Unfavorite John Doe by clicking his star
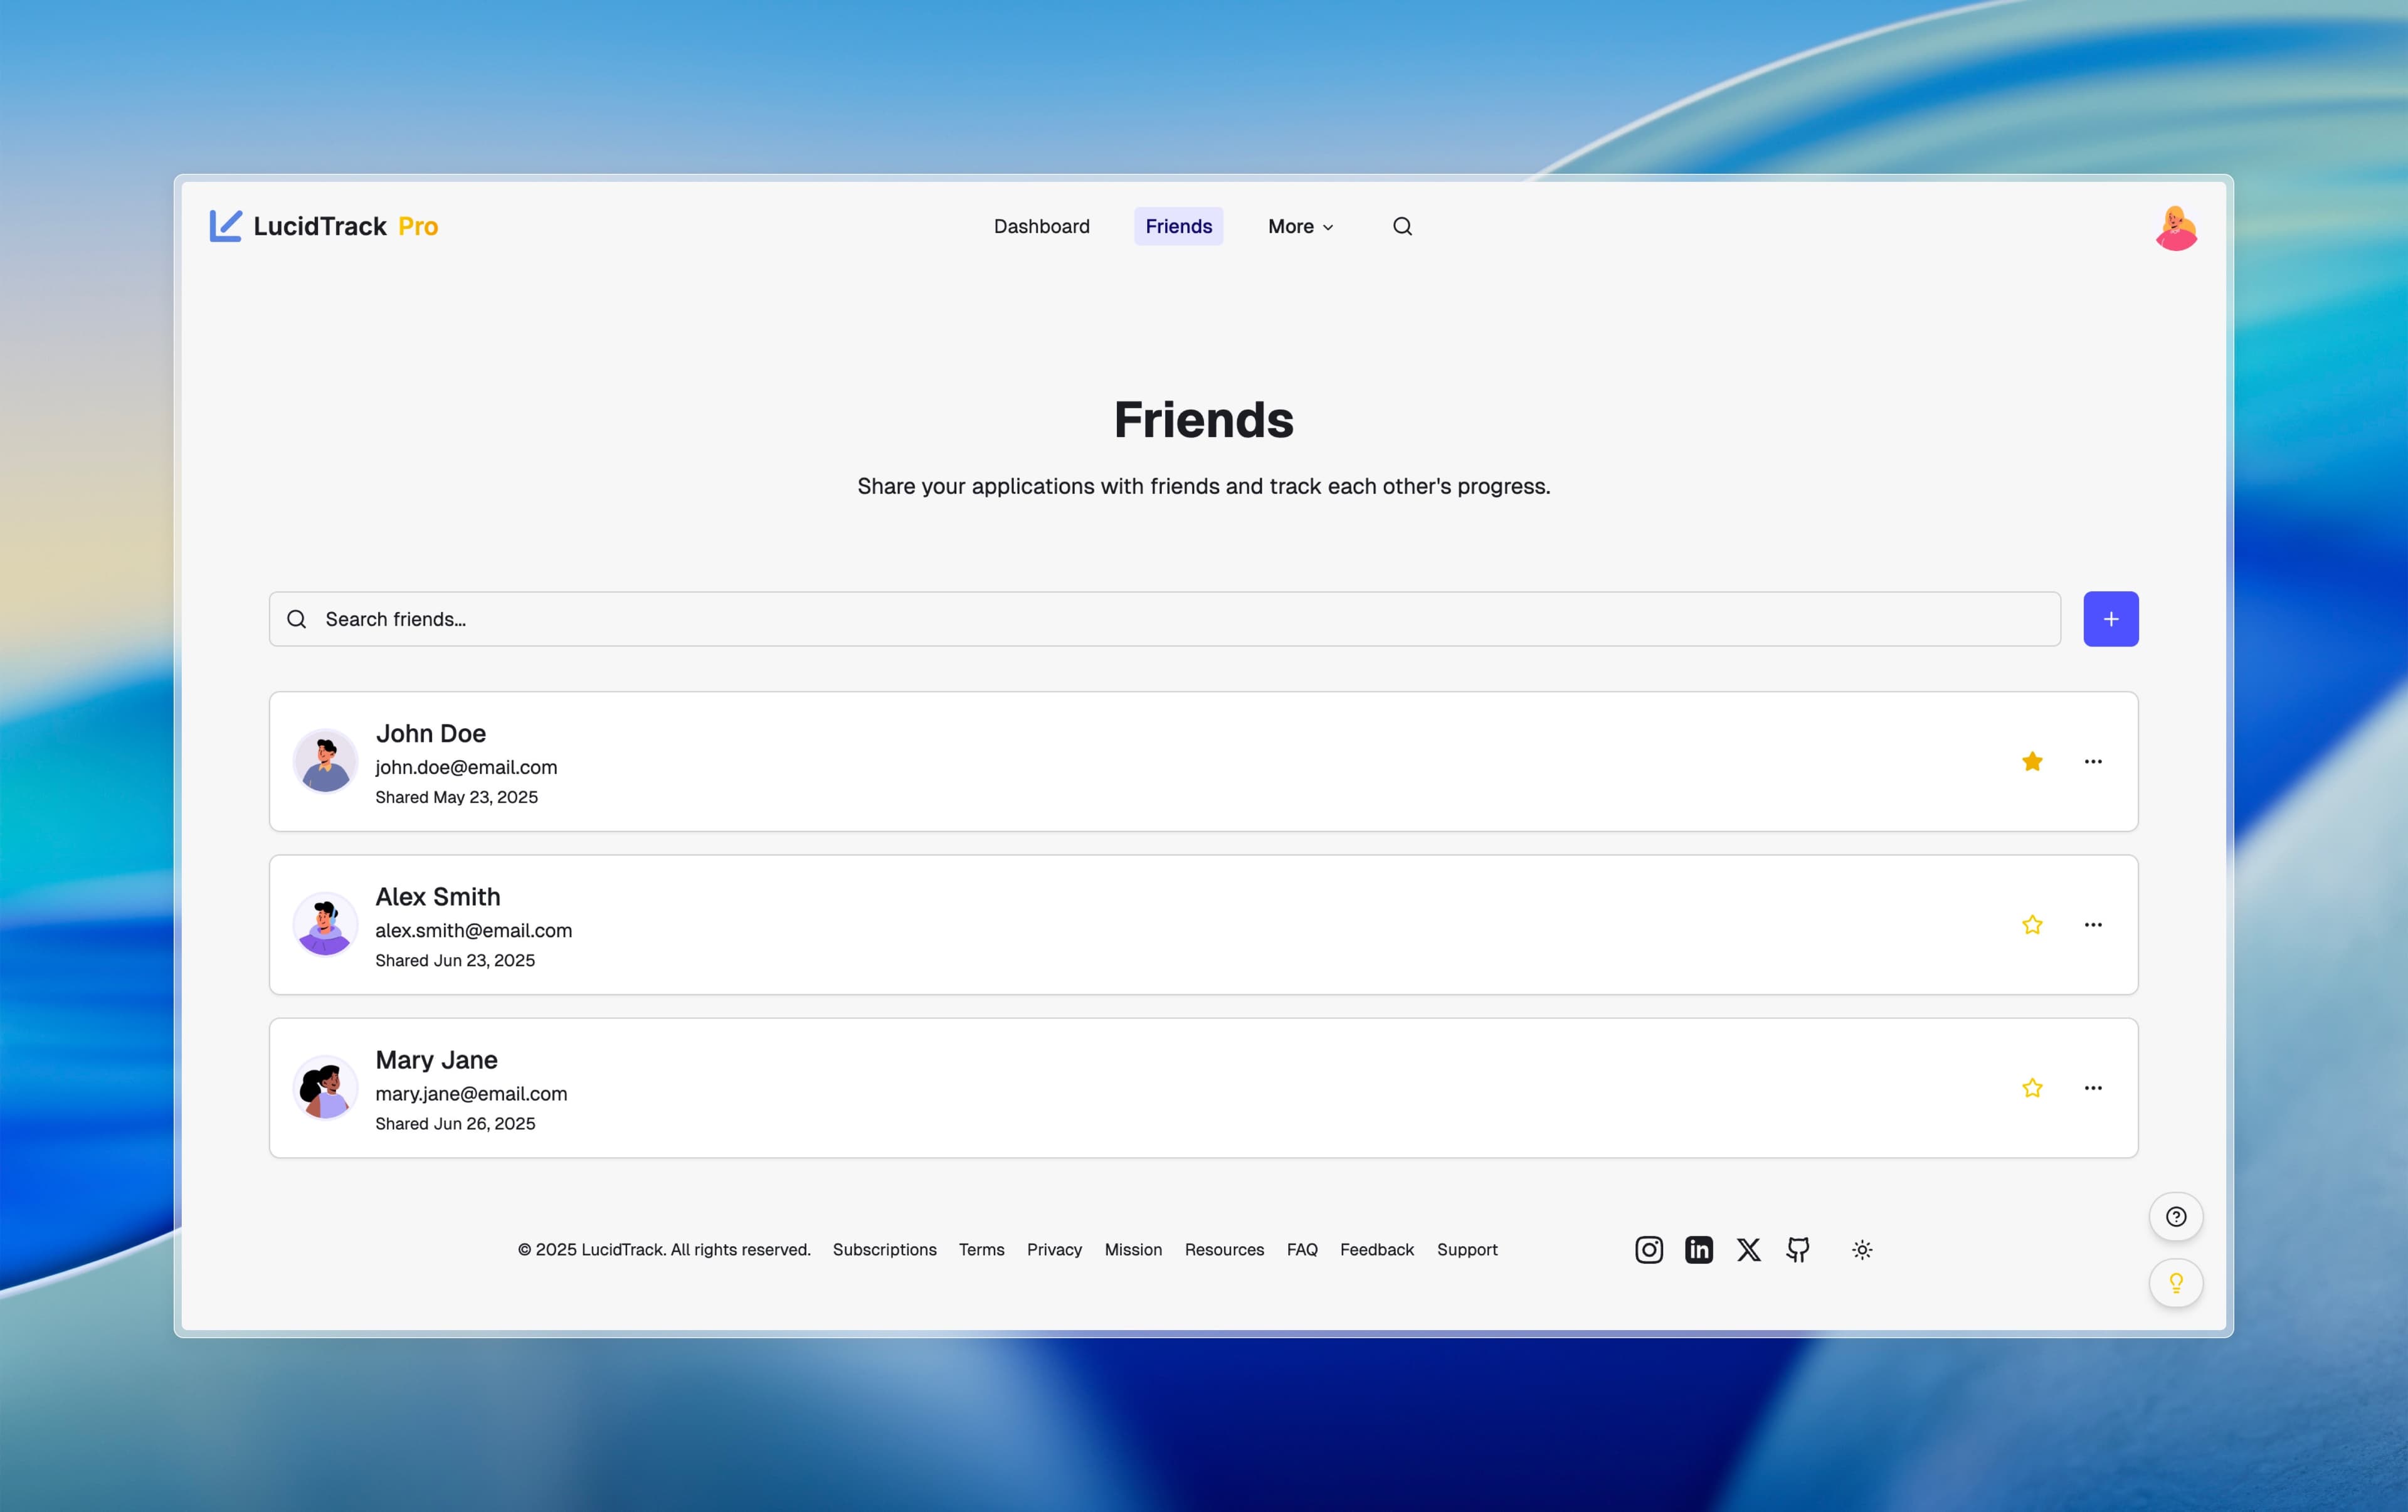The height and width of the screenshot is (1512, 2408). click(x=2032, y=761)
